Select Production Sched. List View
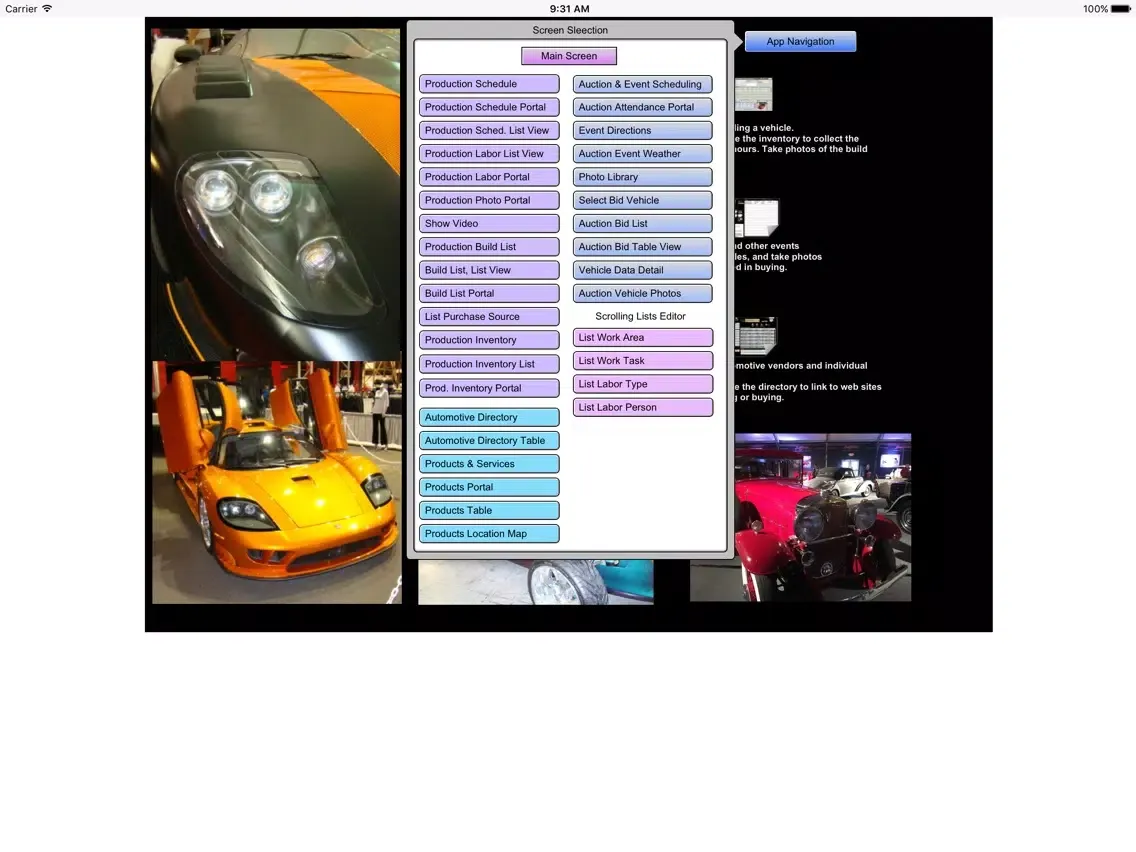Screen dimensions: 1136x852 click(x=489, y=130)
